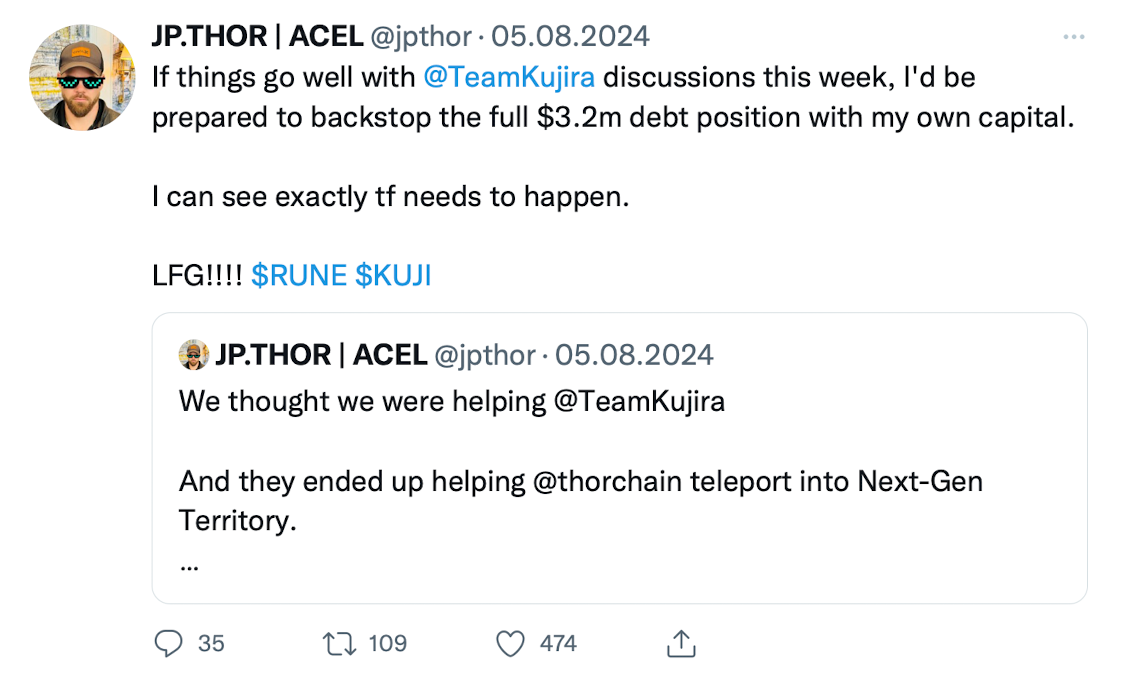The width and height of the screenshot is (1128, 681).
Task: Click the 474 likes count
Action: (x=558, y=643)
